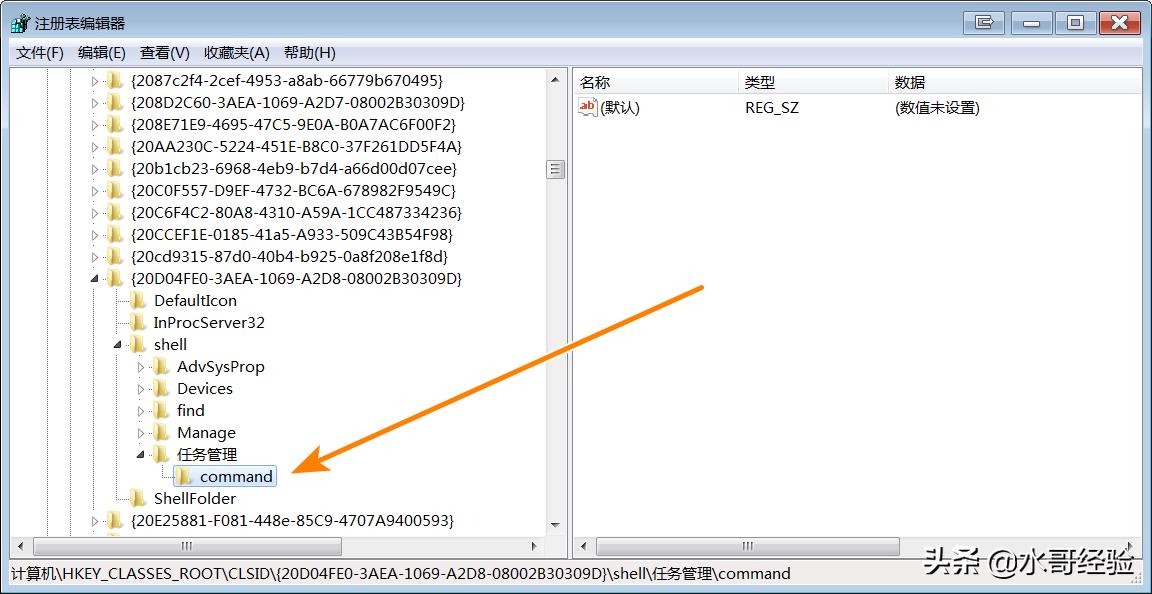Click the values pane horizontal scrollbar thumb

pyautogui.click(x=748, y=546)
